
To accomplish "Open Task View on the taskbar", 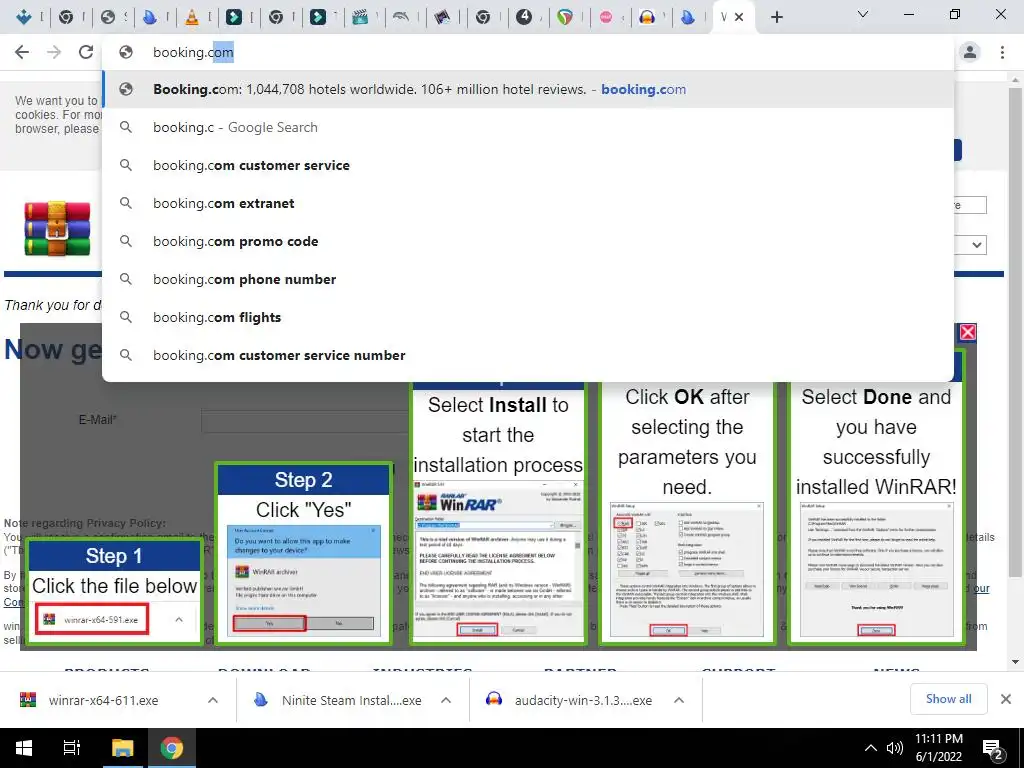I will point(71,748).
